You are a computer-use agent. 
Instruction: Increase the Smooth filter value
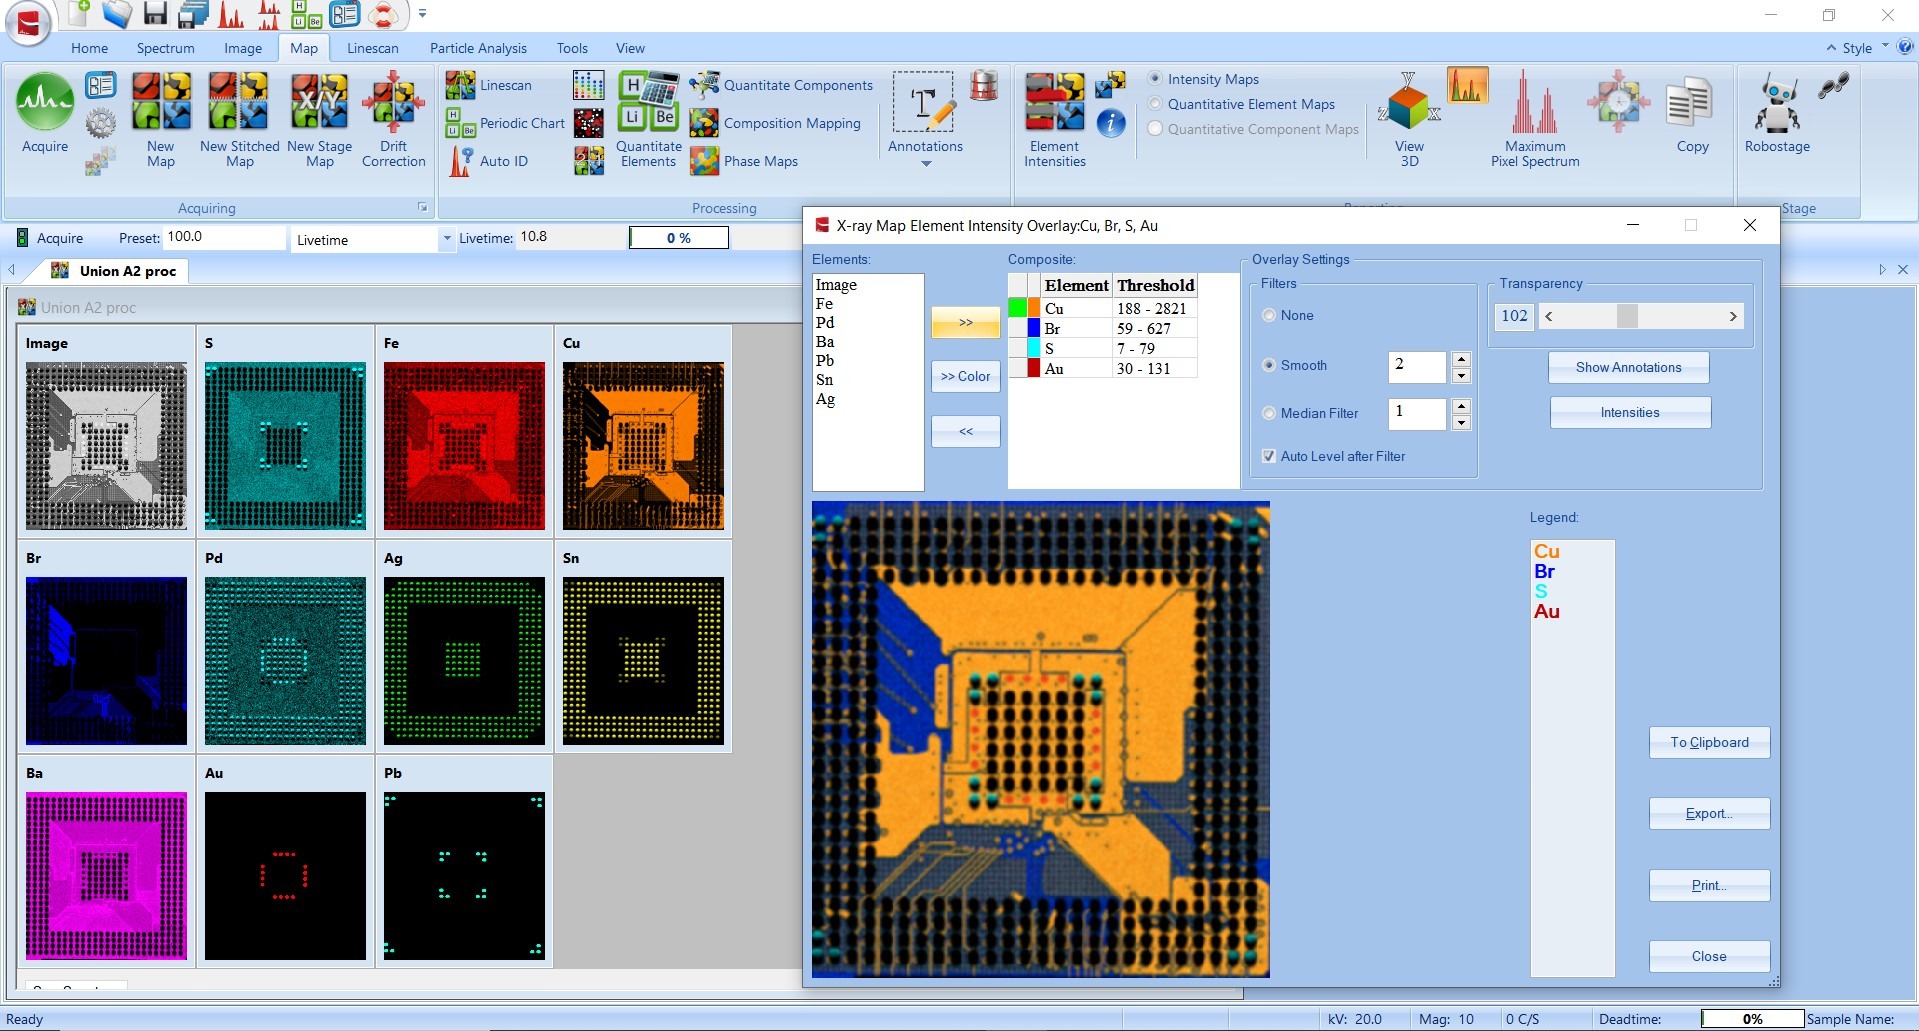point(1461,359)
